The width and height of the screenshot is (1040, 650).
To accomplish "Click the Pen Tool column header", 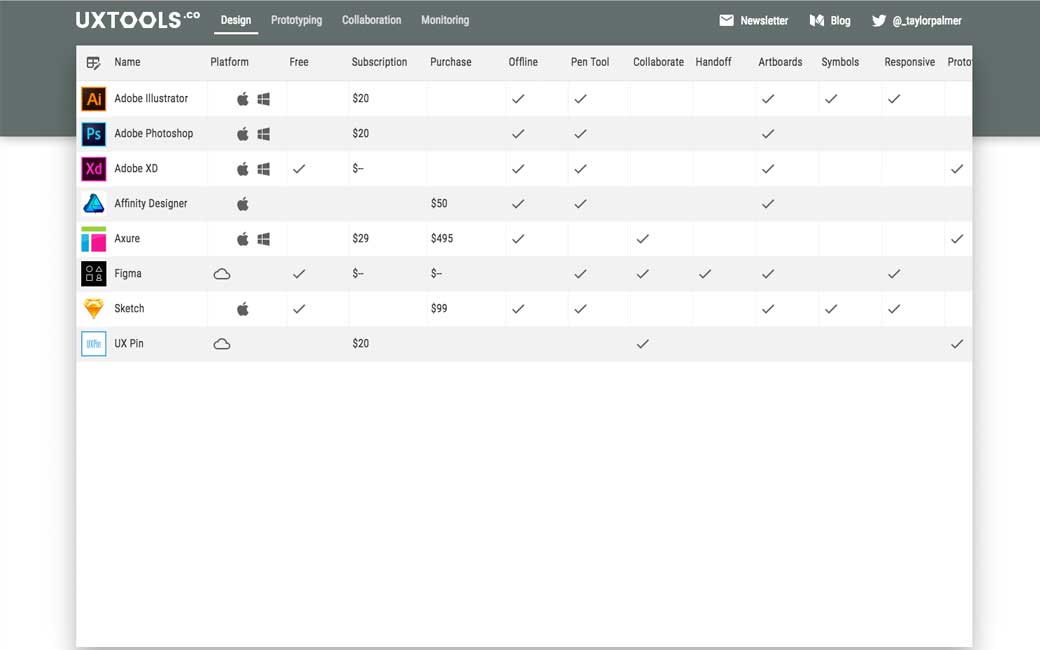I will point(590,62).
